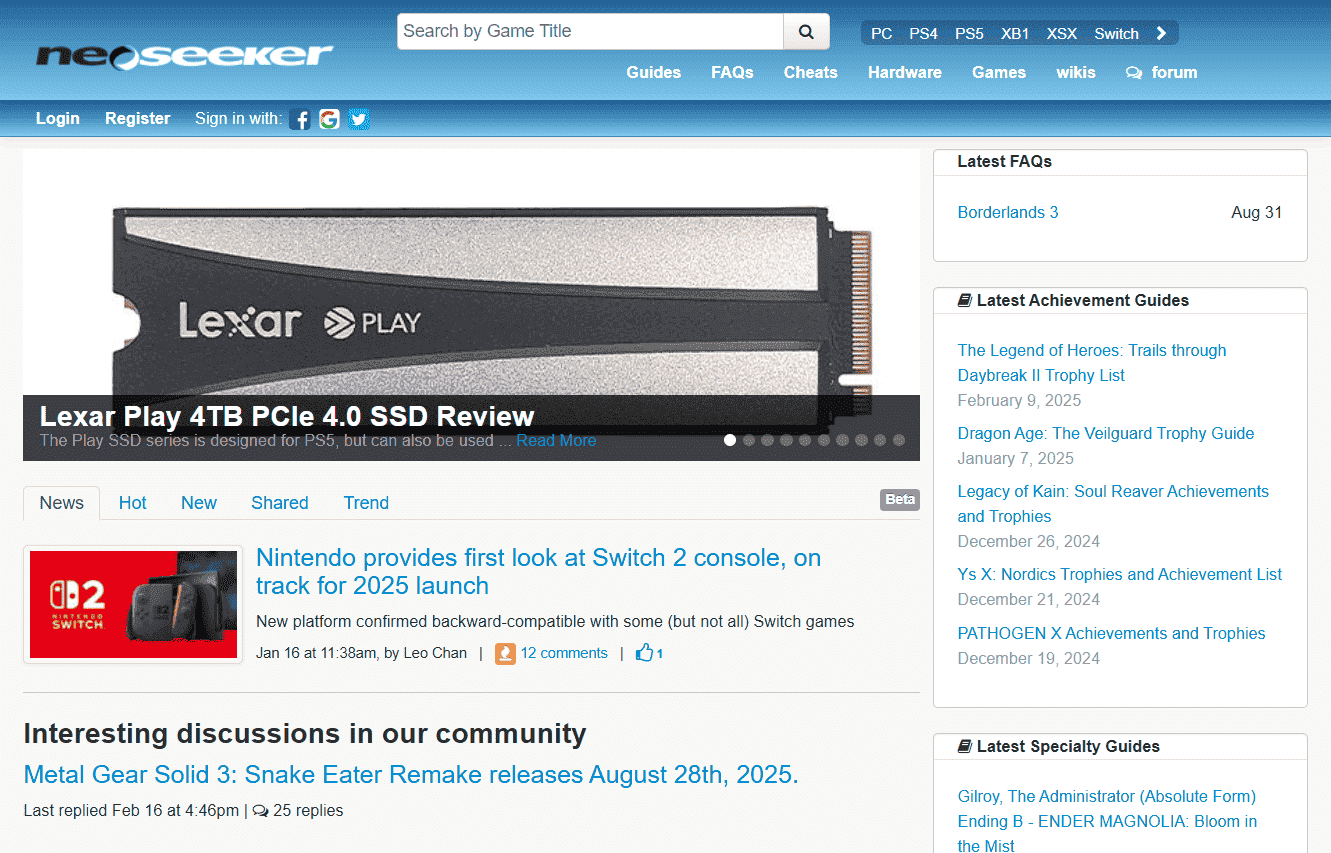Click the Register button
Image resolution: width=1331 pixels, height=853 pixels.
[137, 118]
